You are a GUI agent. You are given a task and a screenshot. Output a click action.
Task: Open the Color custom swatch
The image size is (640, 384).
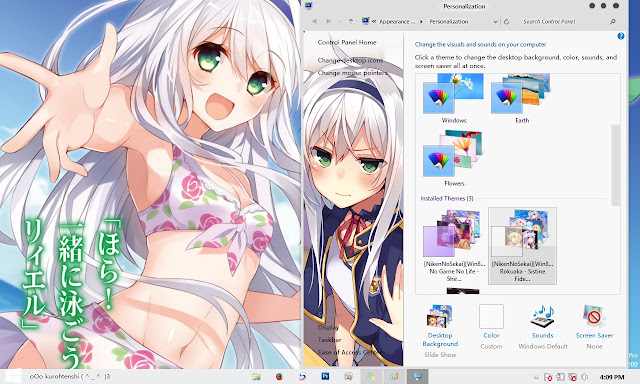(x=491, y=316)
